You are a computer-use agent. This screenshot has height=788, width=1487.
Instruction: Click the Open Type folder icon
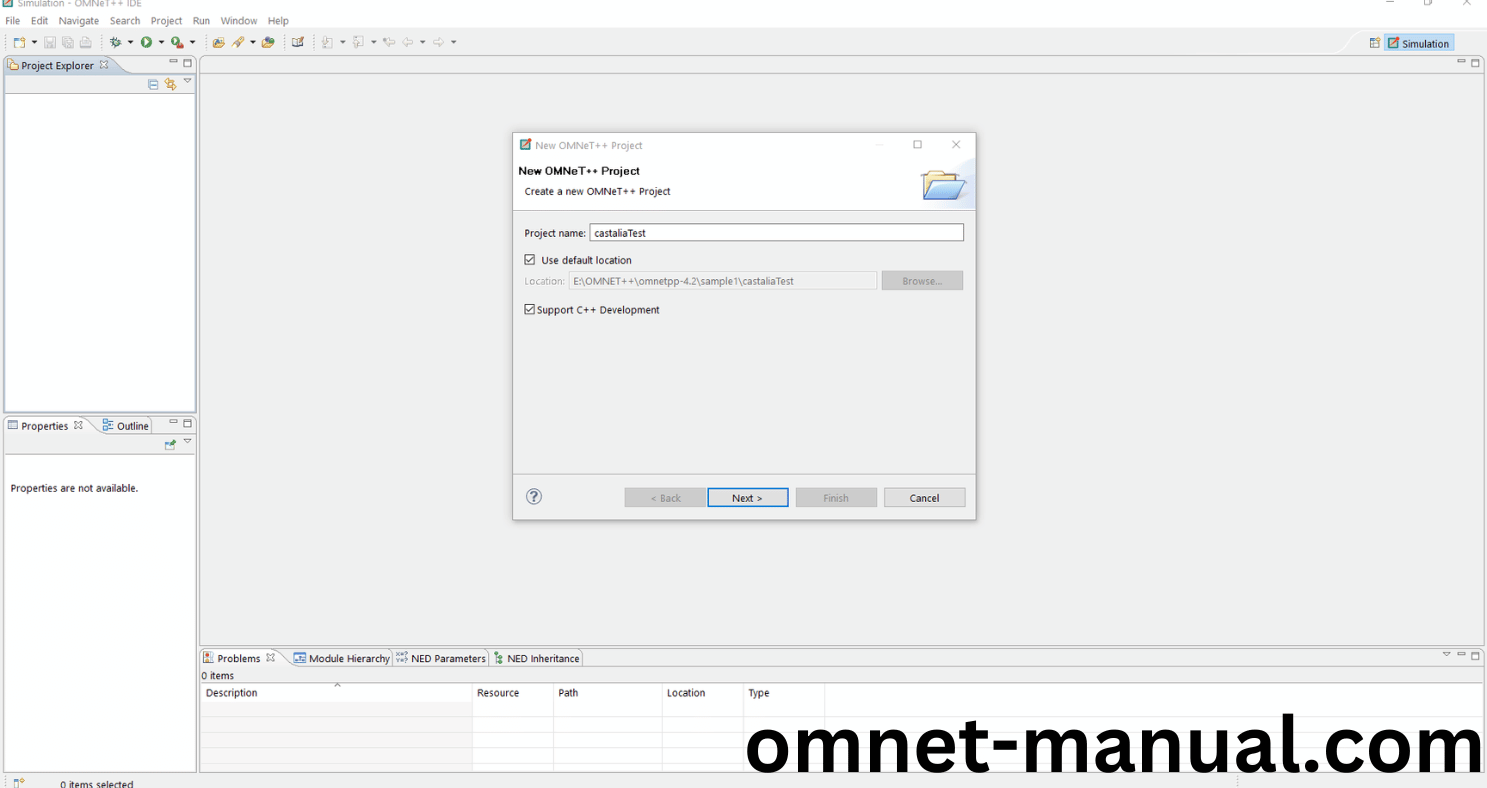tap(219, 42)
